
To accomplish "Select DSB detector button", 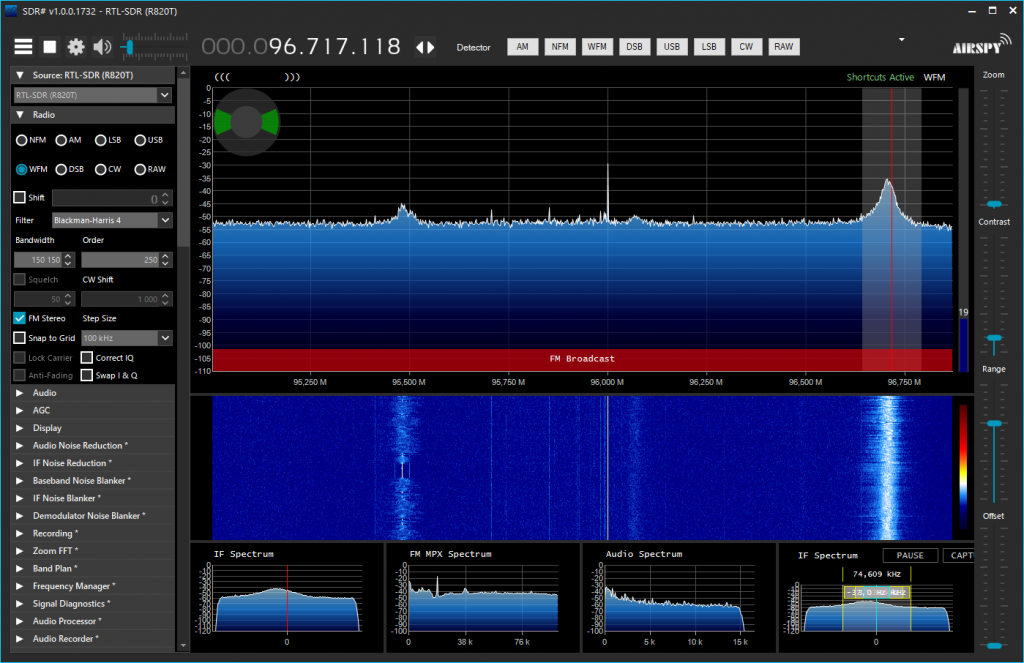I will (634, 46).
